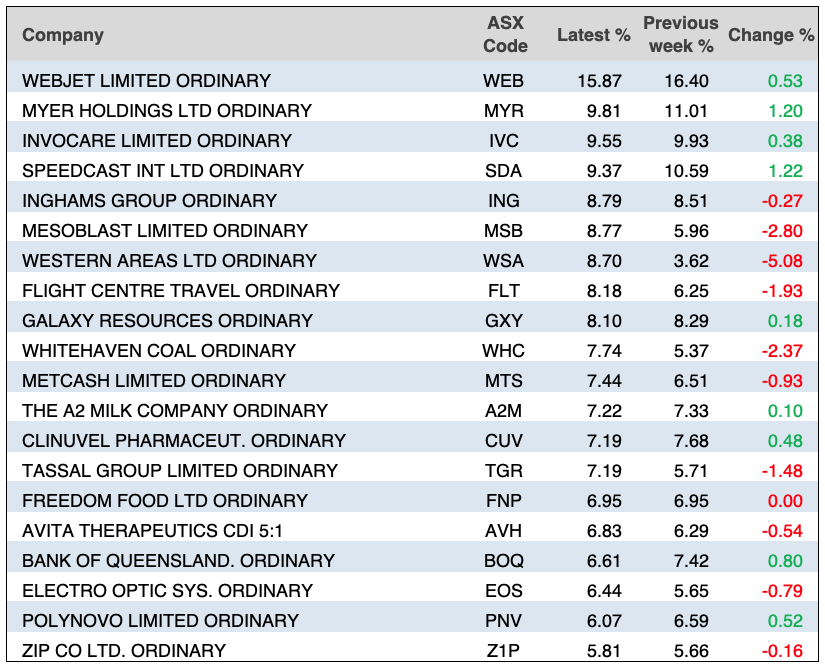This screenshot has height=668, width=825.
Task: Select Whitehaven Coal's previous week value 5.37
Action: (692, 351)
